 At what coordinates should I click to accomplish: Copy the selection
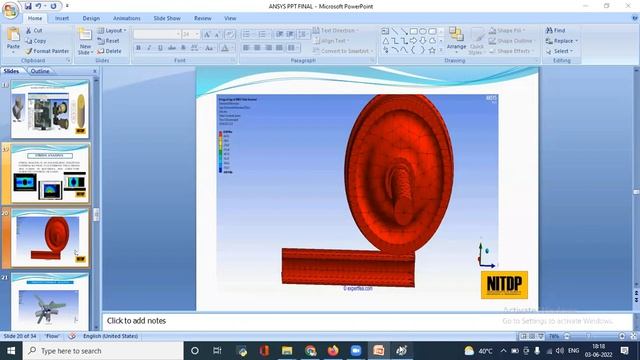(36, 41)
